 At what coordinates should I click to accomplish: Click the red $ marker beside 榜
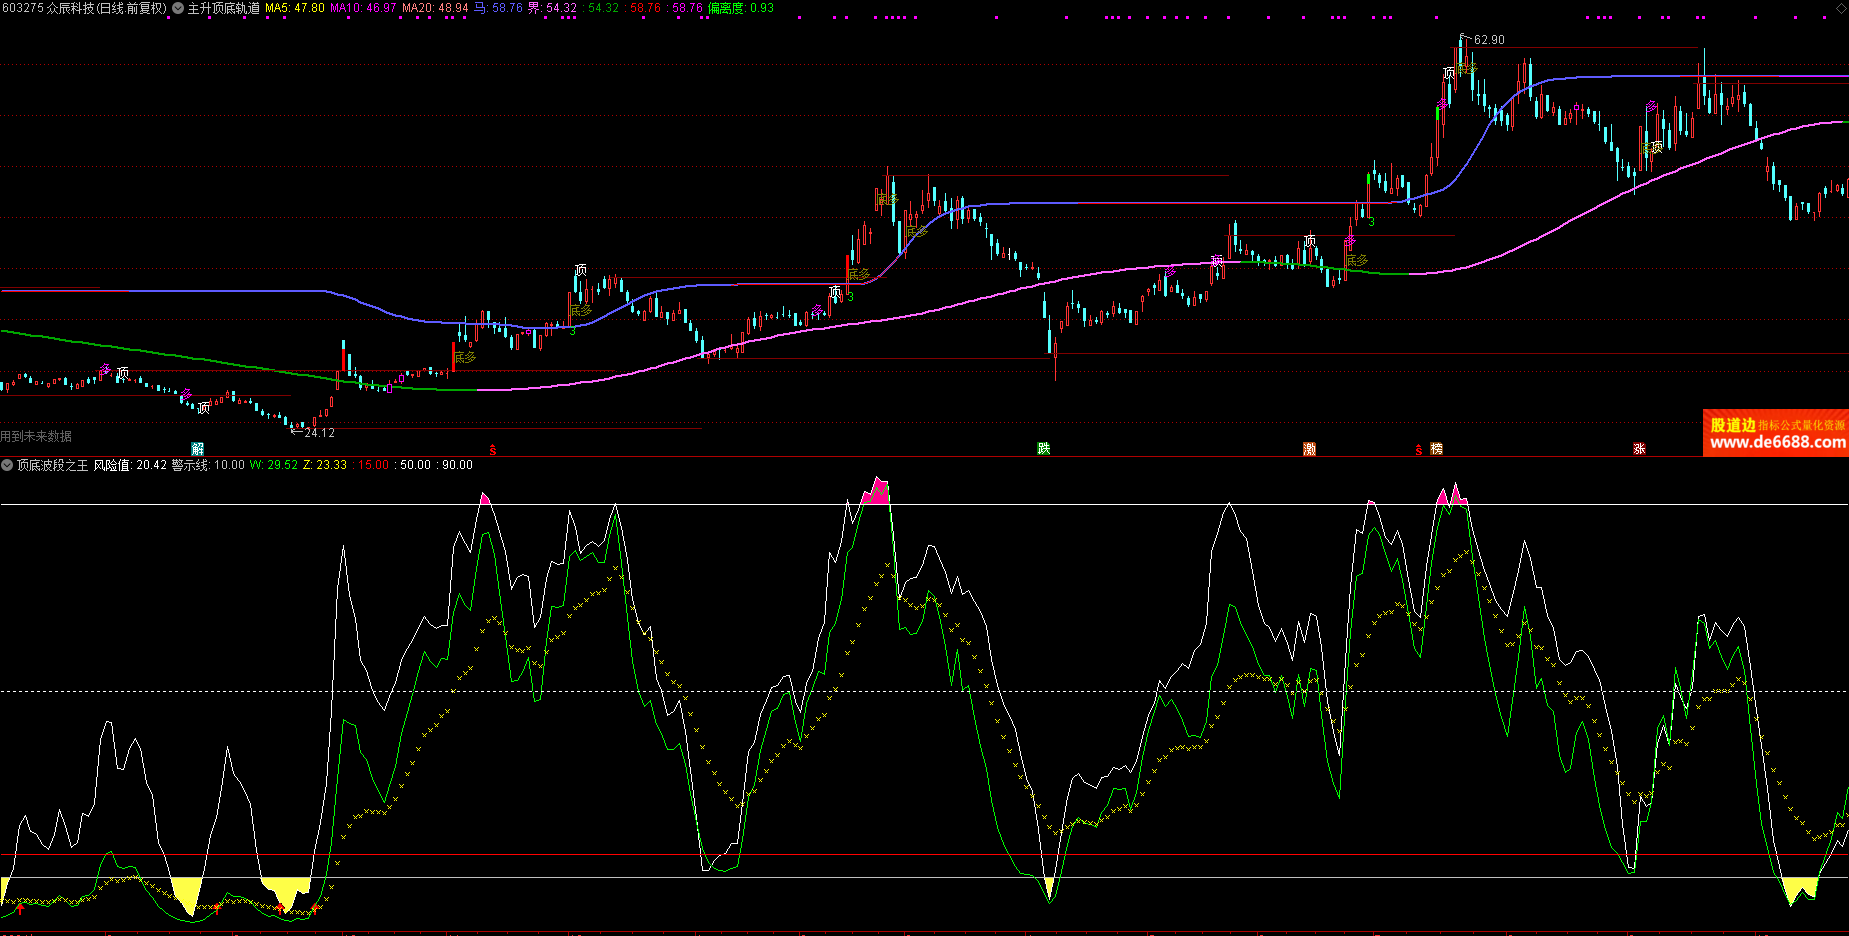[x=1419, y=450]
